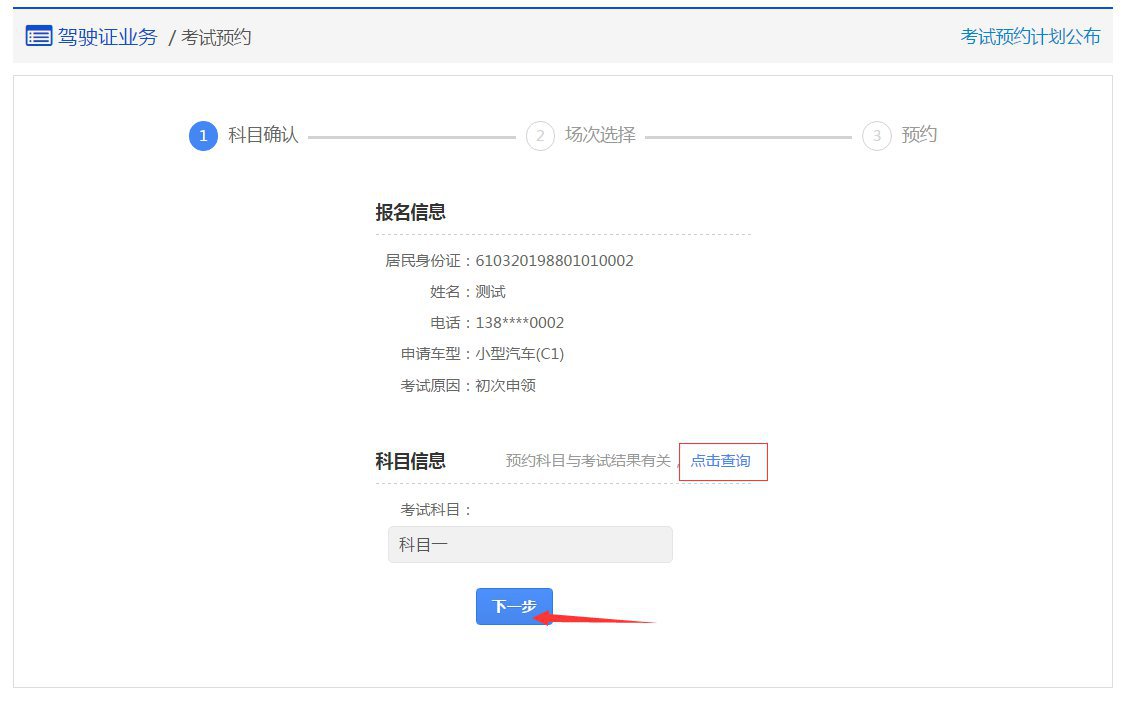Viewport: 1144px width, 711px height.
Task: Click the list icon beside 驾驶证业务
Action: click(38, 37)
